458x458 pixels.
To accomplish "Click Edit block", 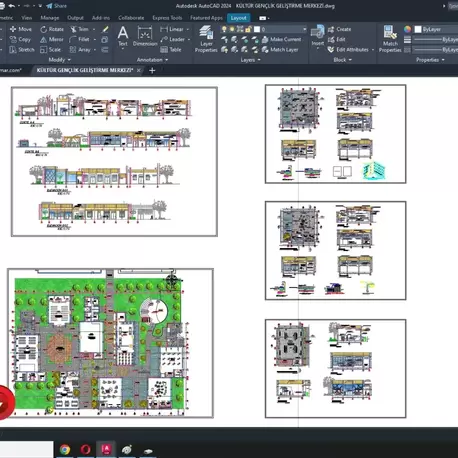I will pyautogui.click(x=337, y=39).
